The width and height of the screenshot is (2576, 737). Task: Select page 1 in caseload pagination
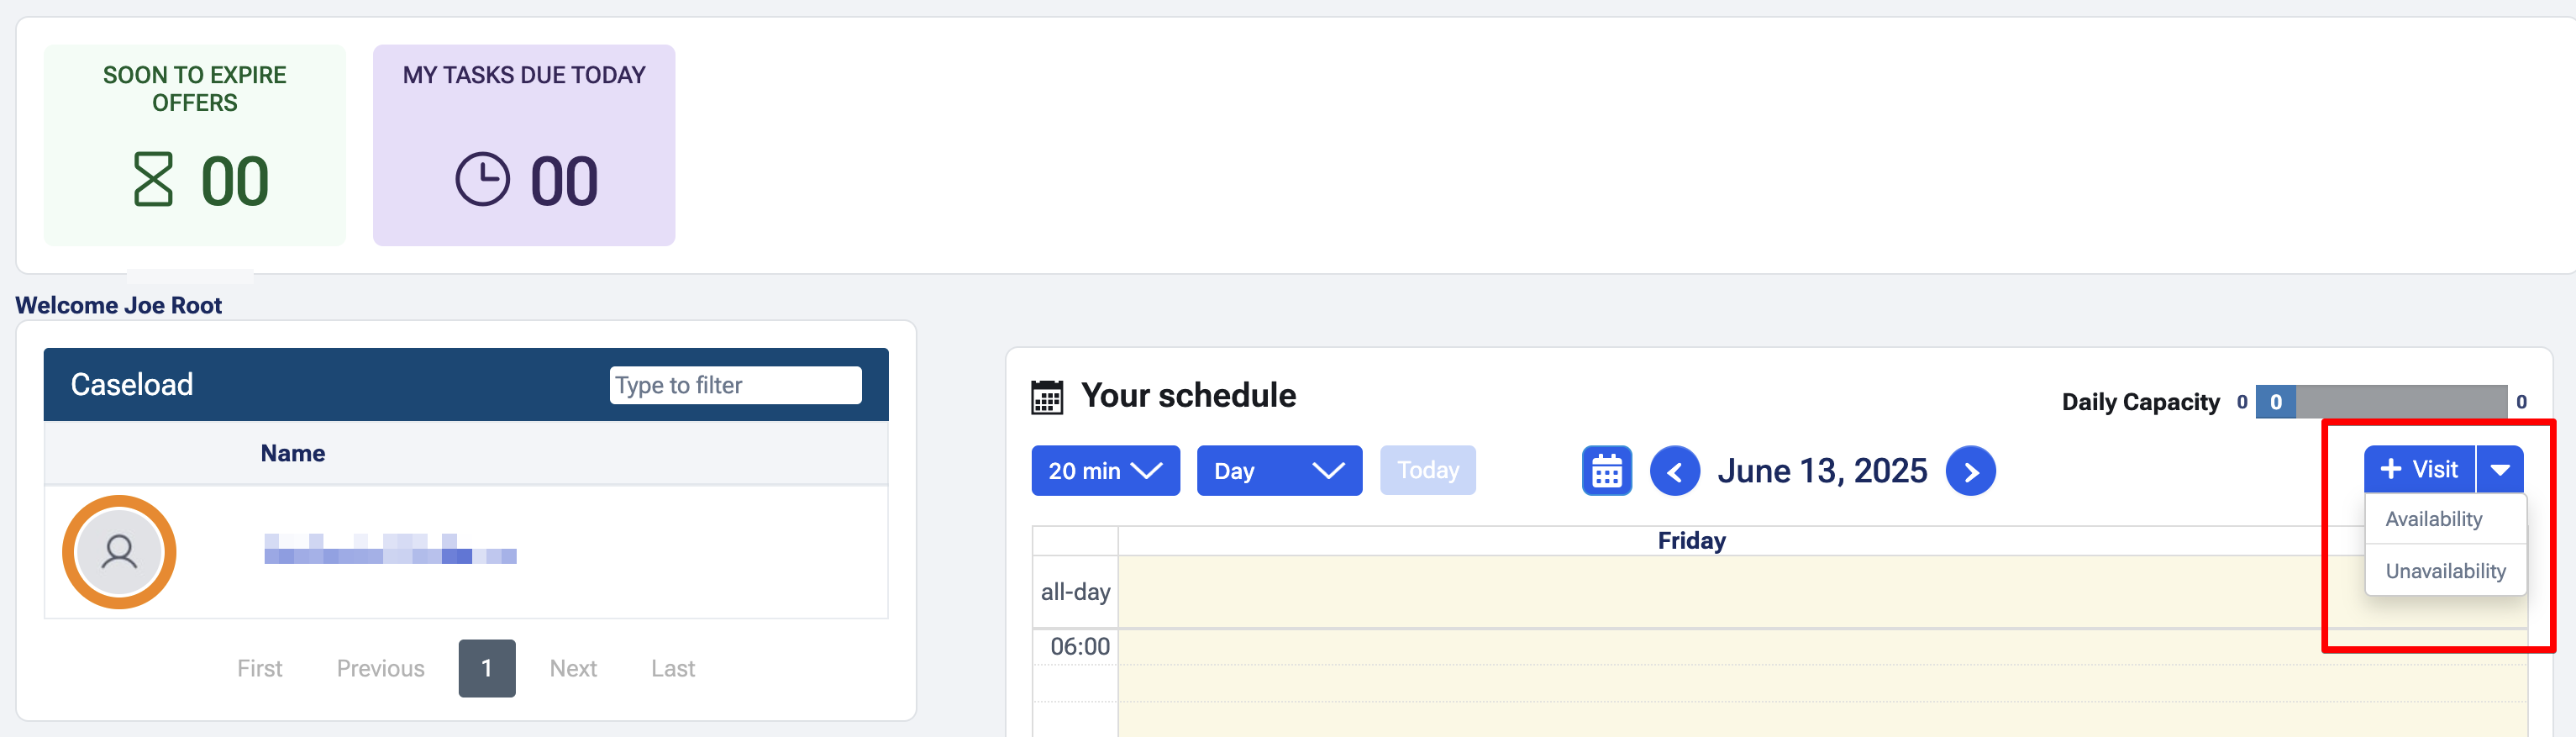(487, 668)
